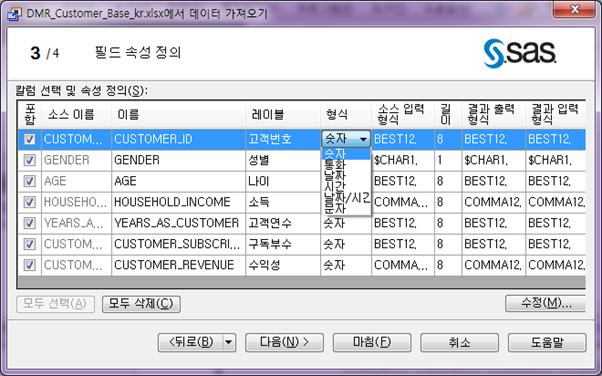Click the 결과 출력 형식 column header
Image resolution: width=602 pixels, height=376 pixels.
(494, 114)
